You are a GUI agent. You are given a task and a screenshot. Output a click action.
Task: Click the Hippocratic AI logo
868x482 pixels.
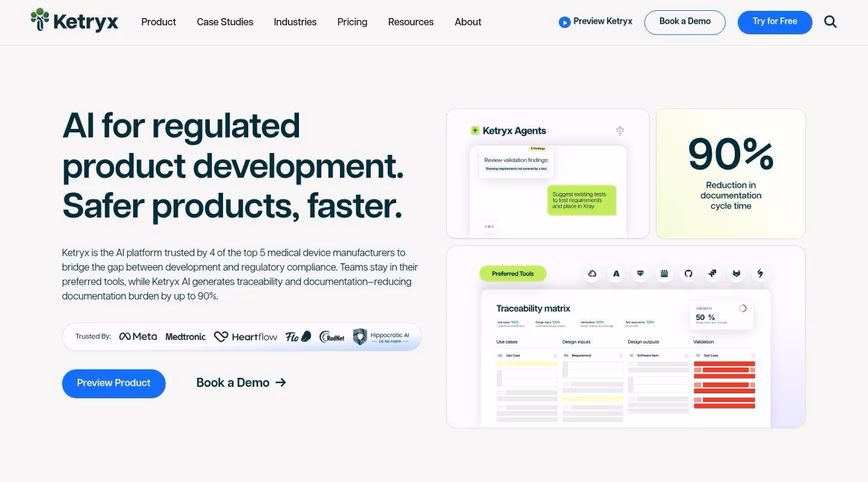pyautogui.click(x=381, y=336)
